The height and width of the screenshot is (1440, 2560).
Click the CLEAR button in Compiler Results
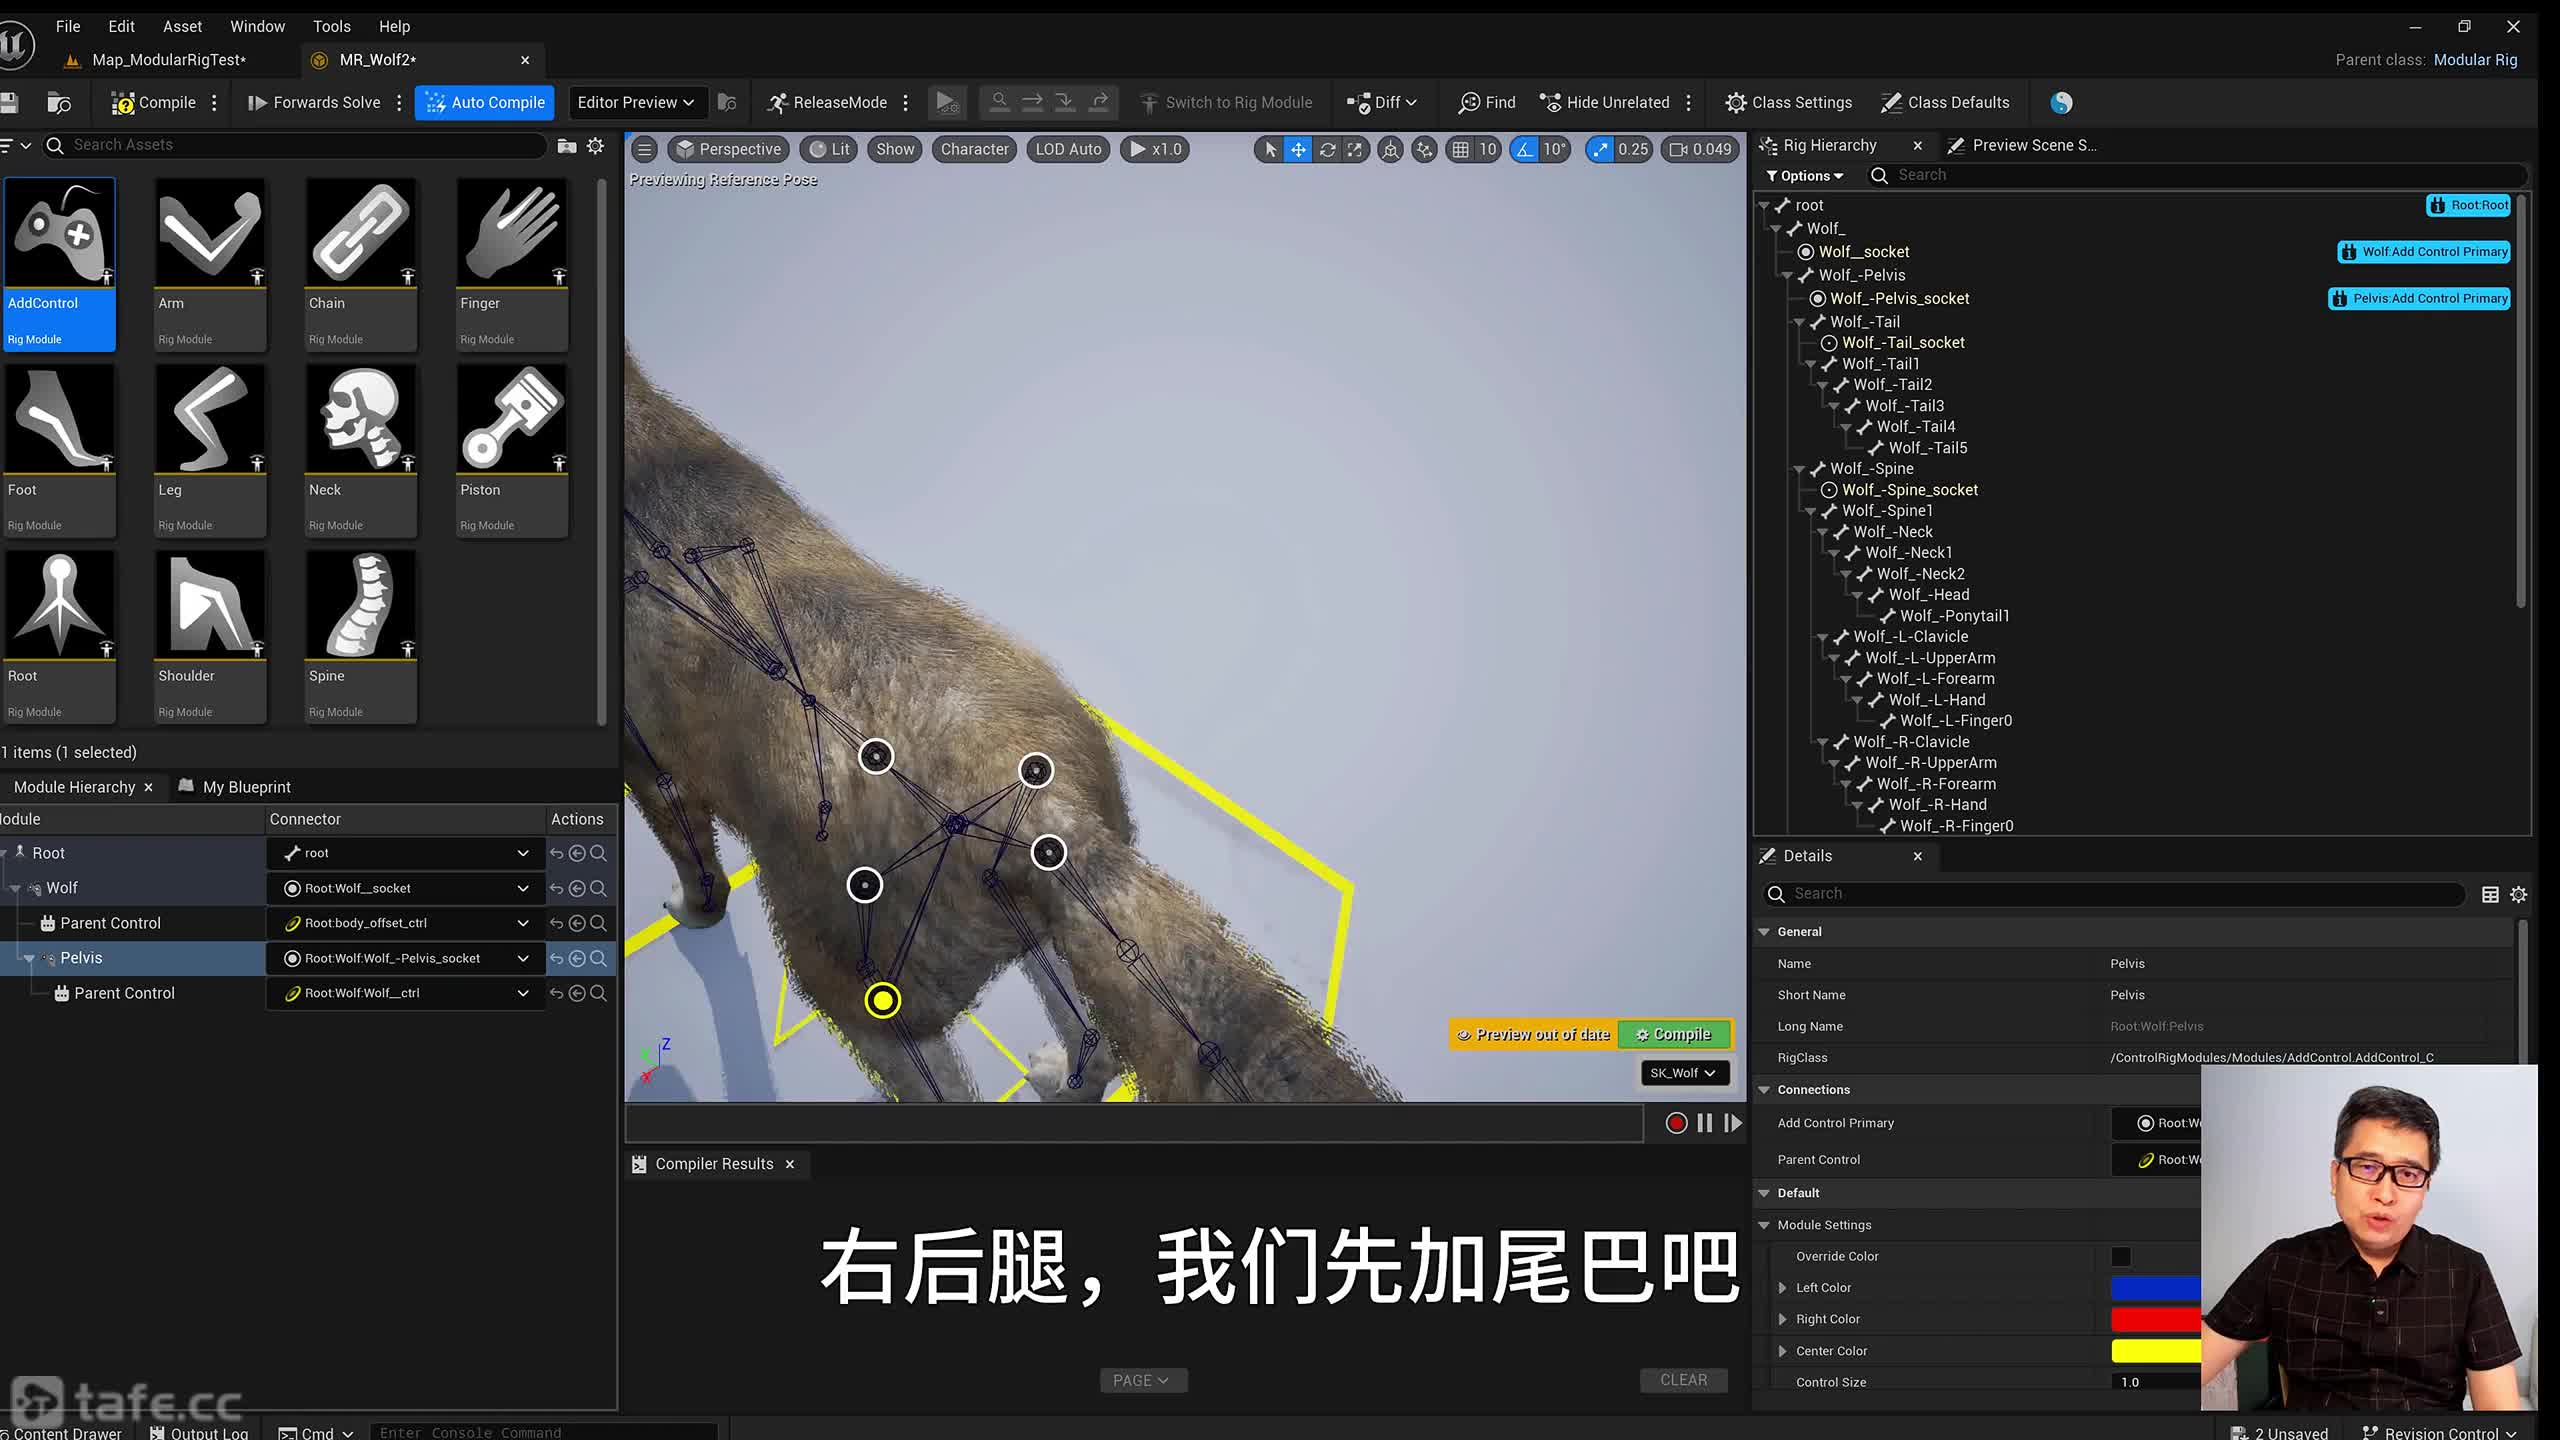coord(1683,1380)
